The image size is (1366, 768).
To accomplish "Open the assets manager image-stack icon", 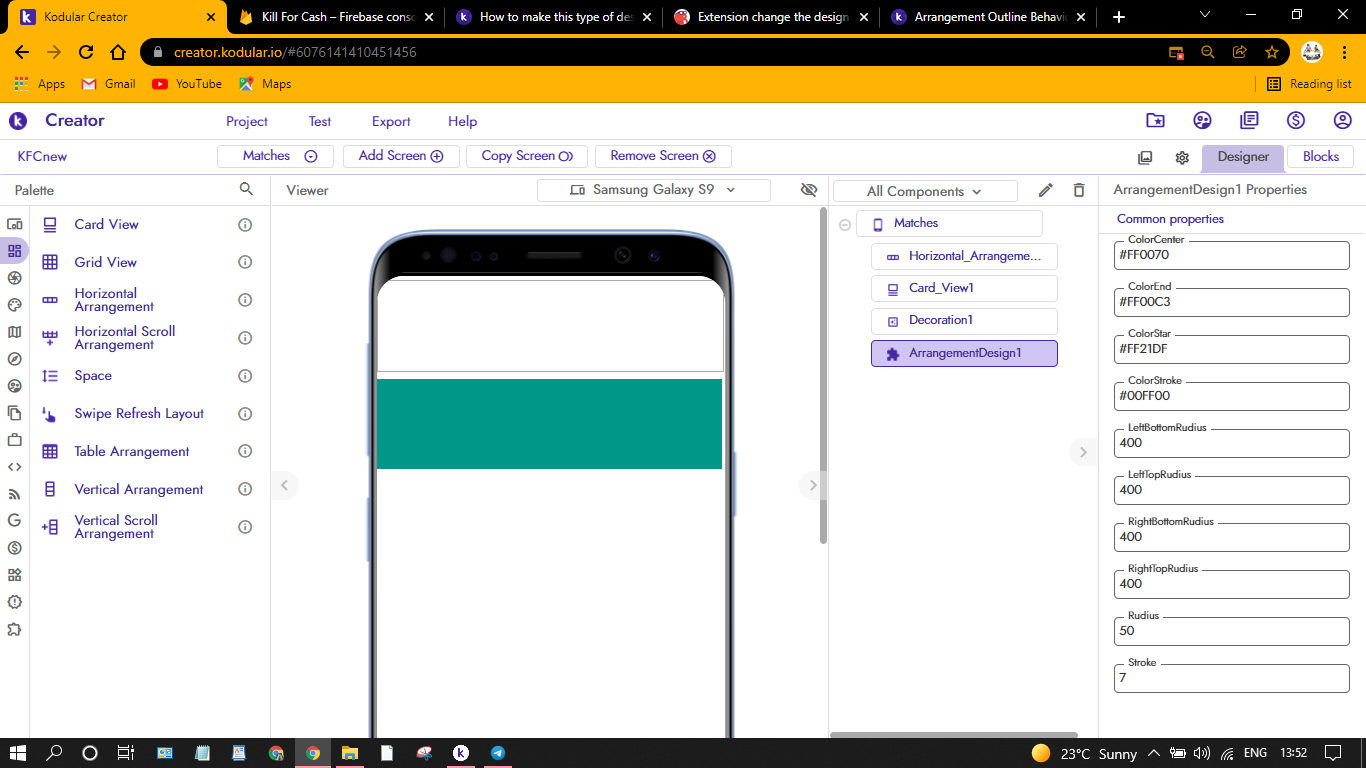I will point(1145,158).
